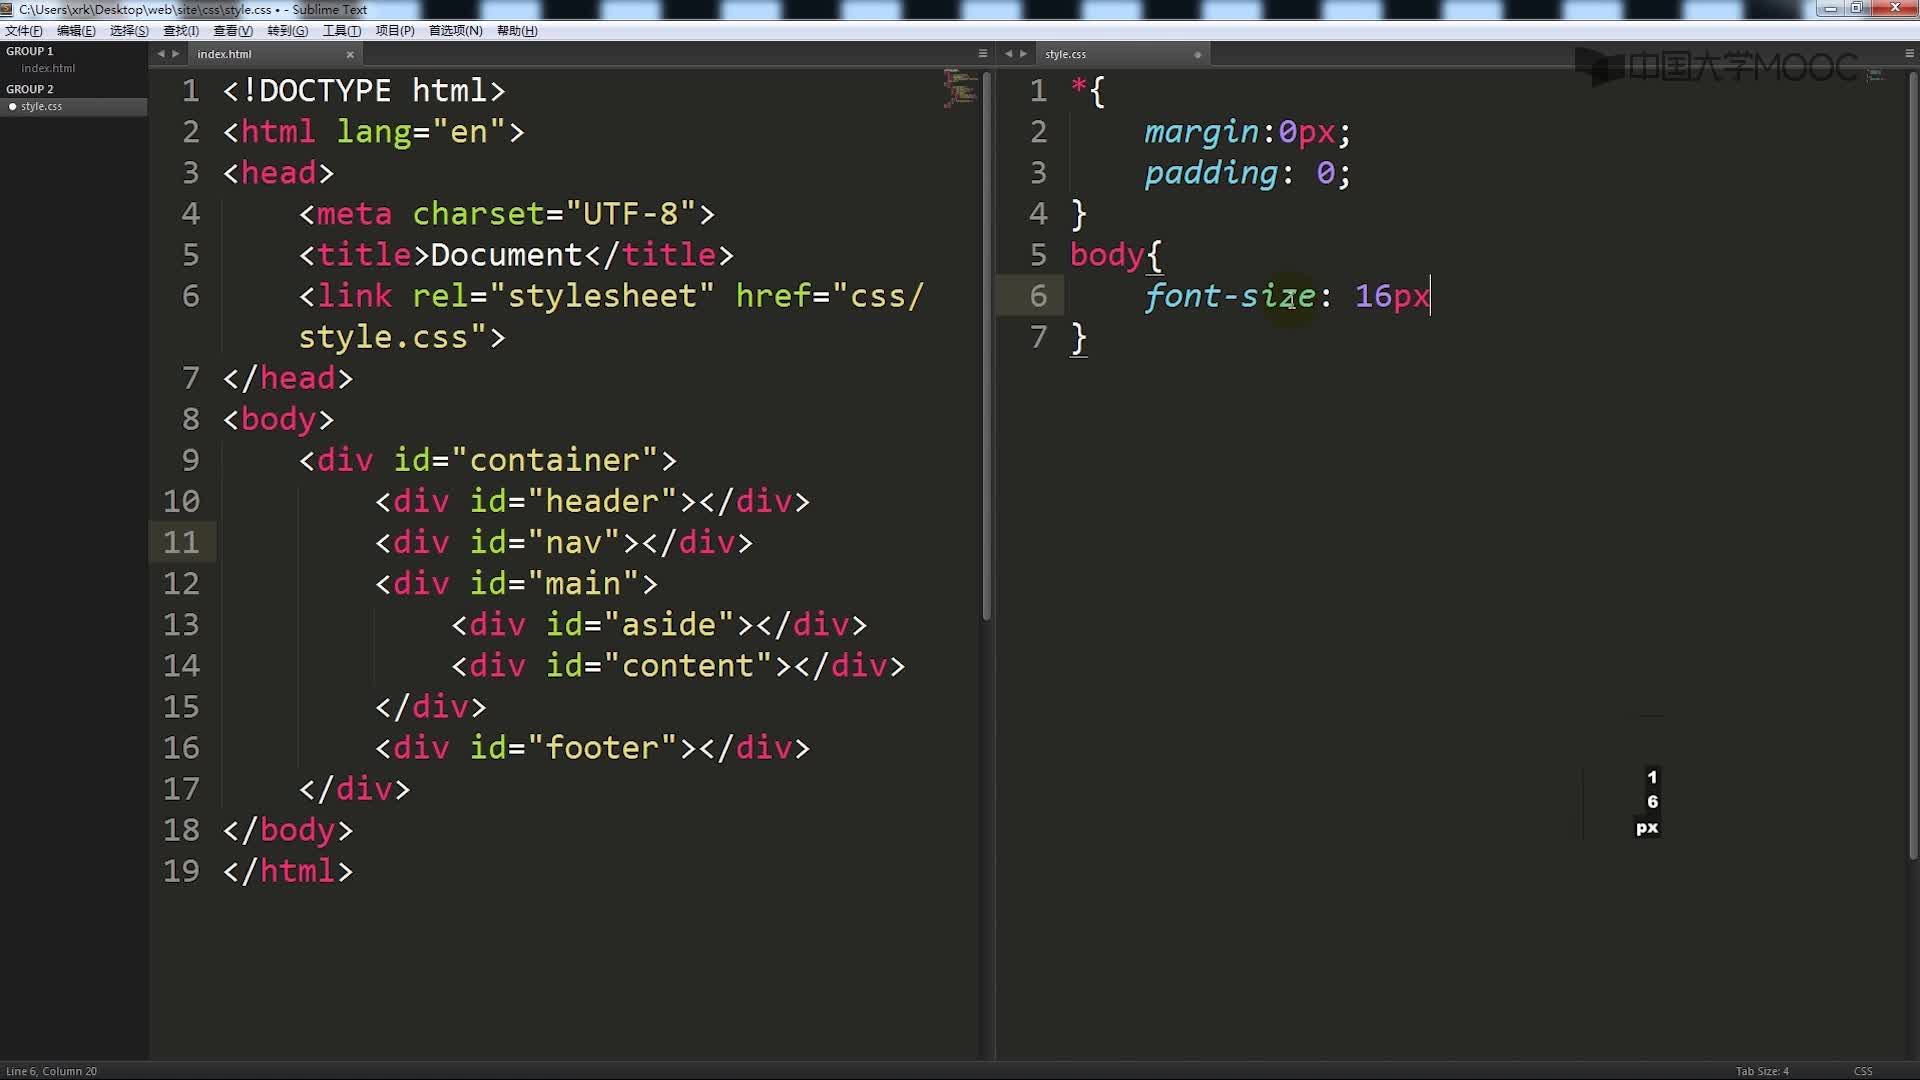Click the div id="aside" line

click(659, 624)
